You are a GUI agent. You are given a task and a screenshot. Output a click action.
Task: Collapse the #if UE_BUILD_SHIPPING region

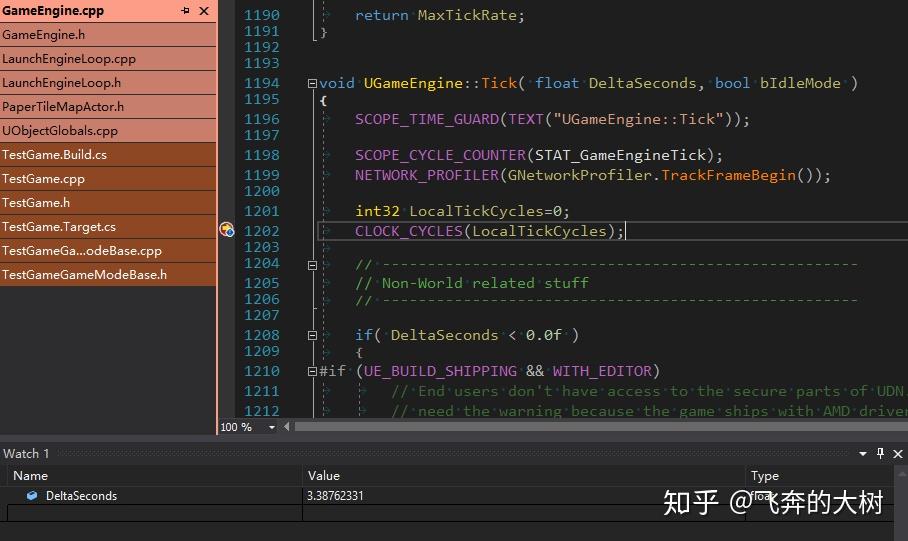(x=312, y=371)
